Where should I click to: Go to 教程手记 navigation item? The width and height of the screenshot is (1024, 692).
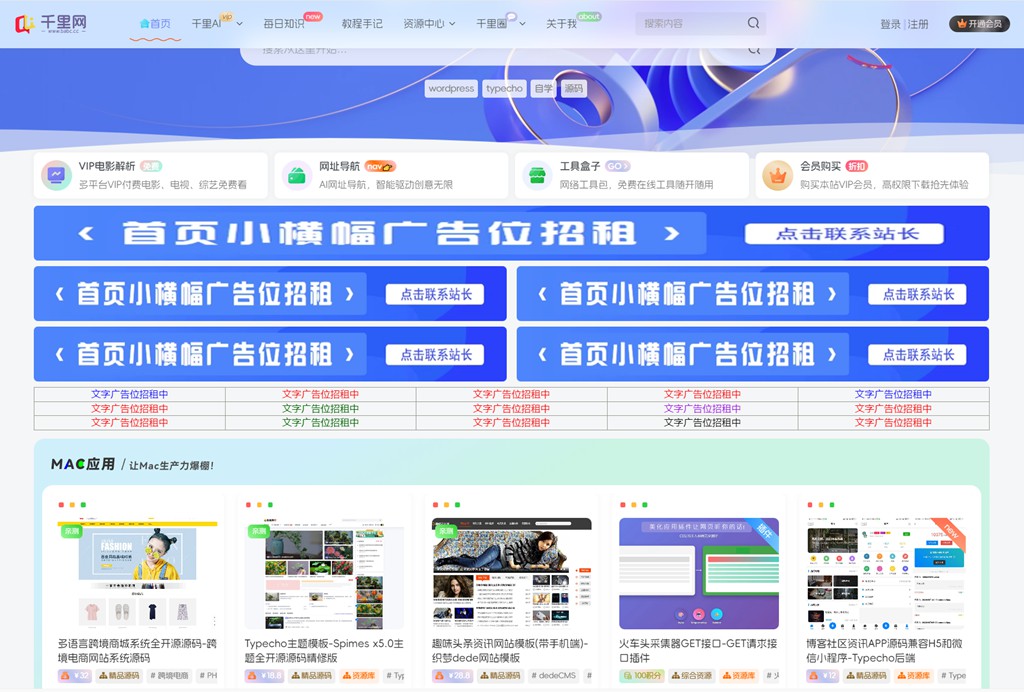361,24
